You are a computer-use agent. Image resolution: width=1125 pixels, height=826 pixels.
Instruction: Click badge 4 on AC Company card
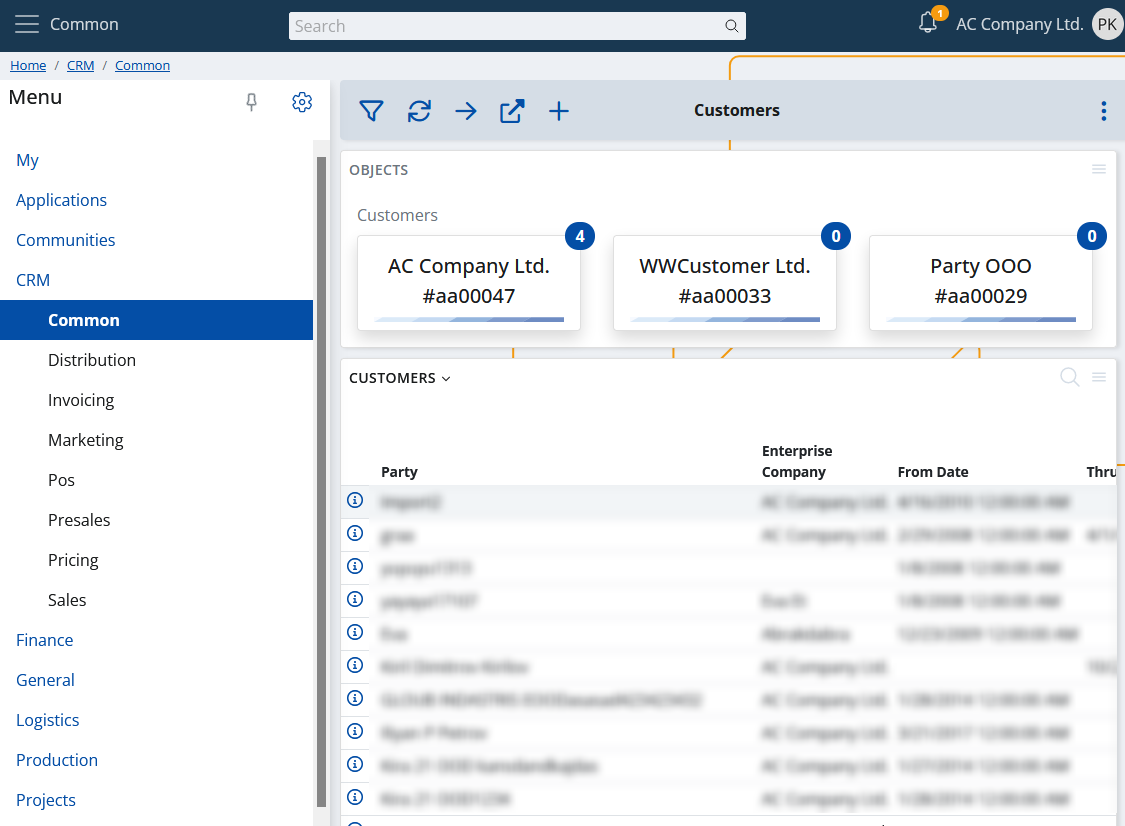(580, 236)
